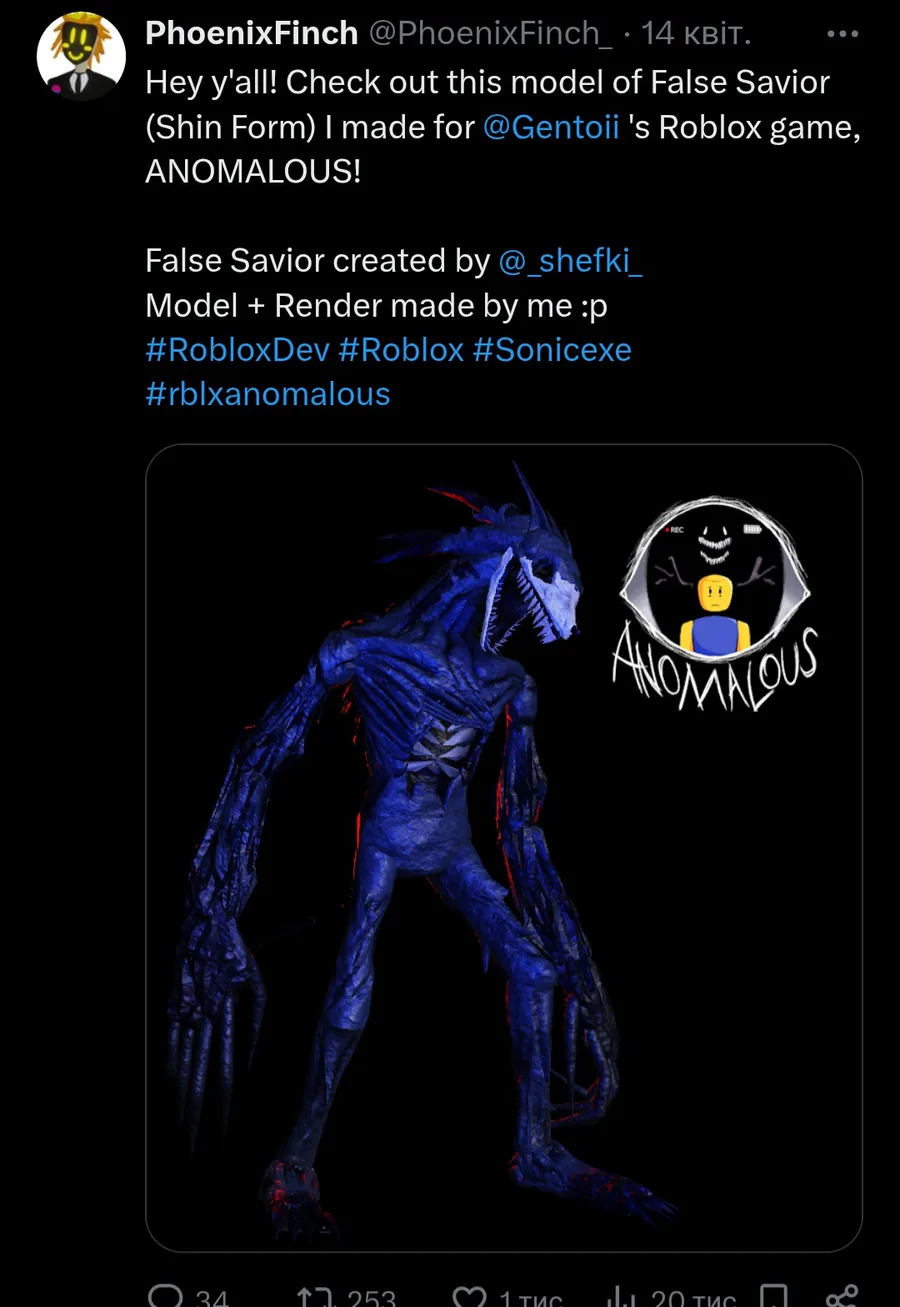Open the #RobloxDev hashtag

(237, 350)
